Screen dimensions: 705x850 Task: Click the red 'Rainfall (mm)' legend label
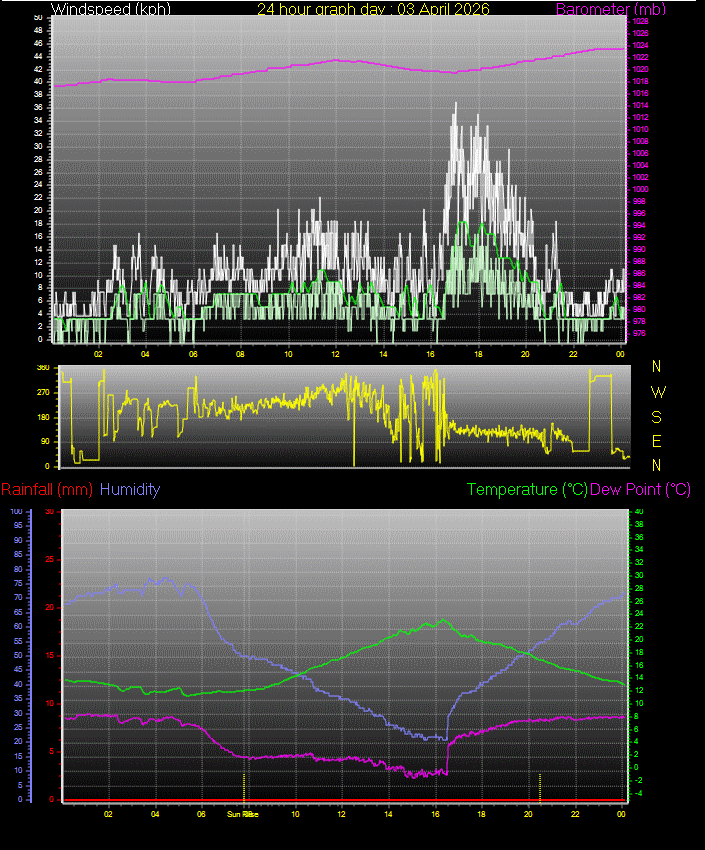(47, 490)
